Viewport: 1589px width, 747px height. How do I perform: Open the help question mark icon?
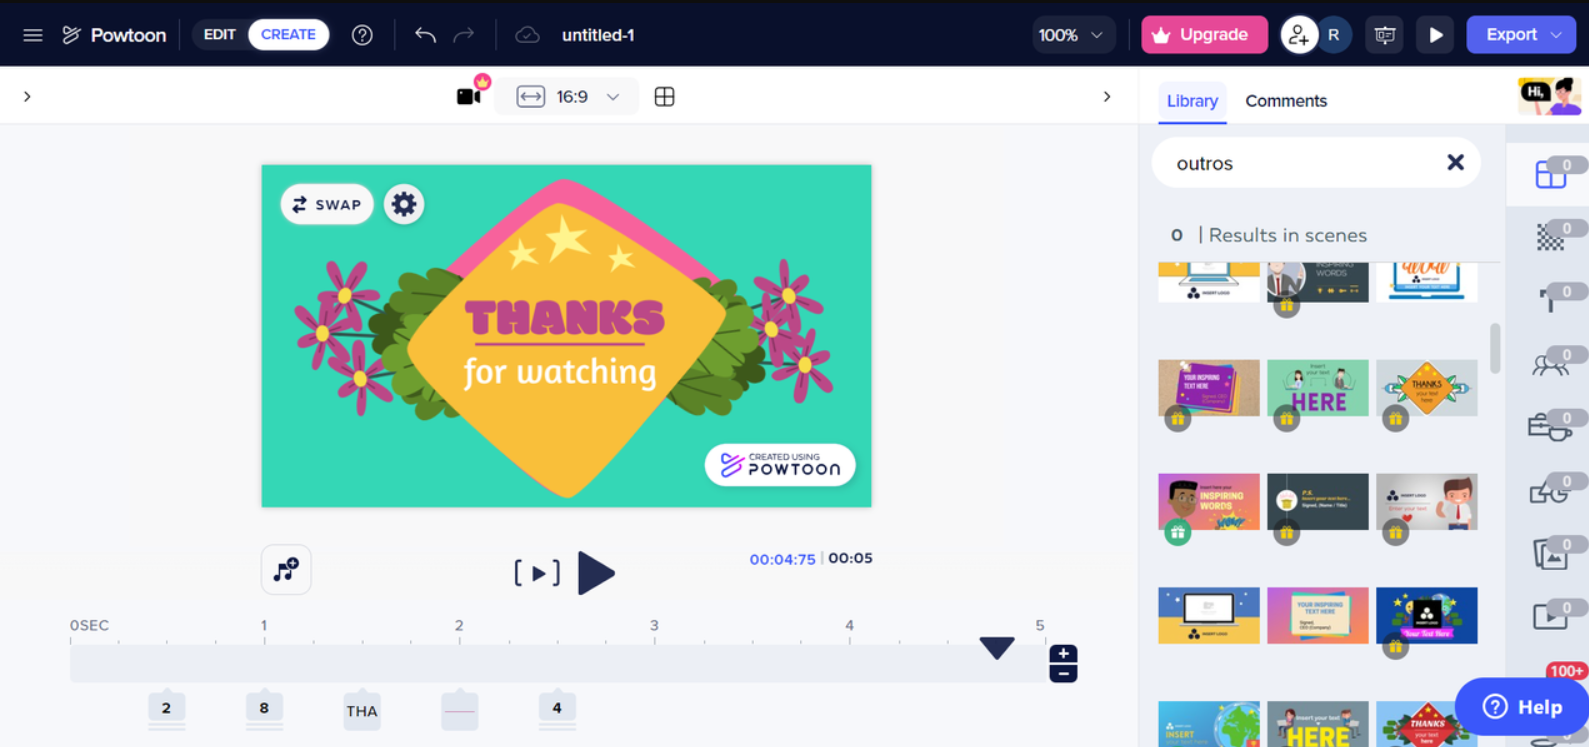click(362, 35)
